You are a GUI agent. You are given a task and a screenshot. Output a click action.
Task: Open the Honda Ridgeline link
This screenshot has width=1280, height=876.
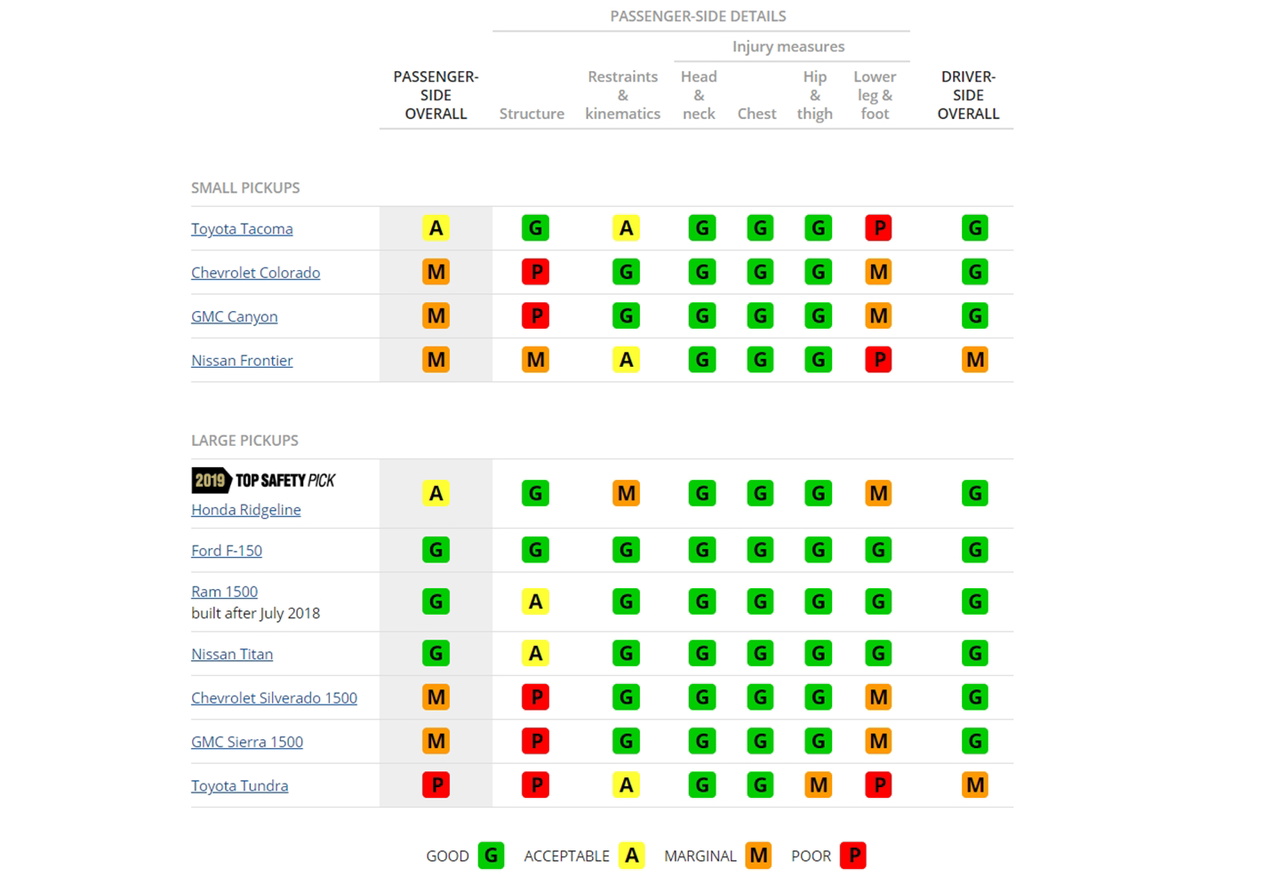click(246, 510)
